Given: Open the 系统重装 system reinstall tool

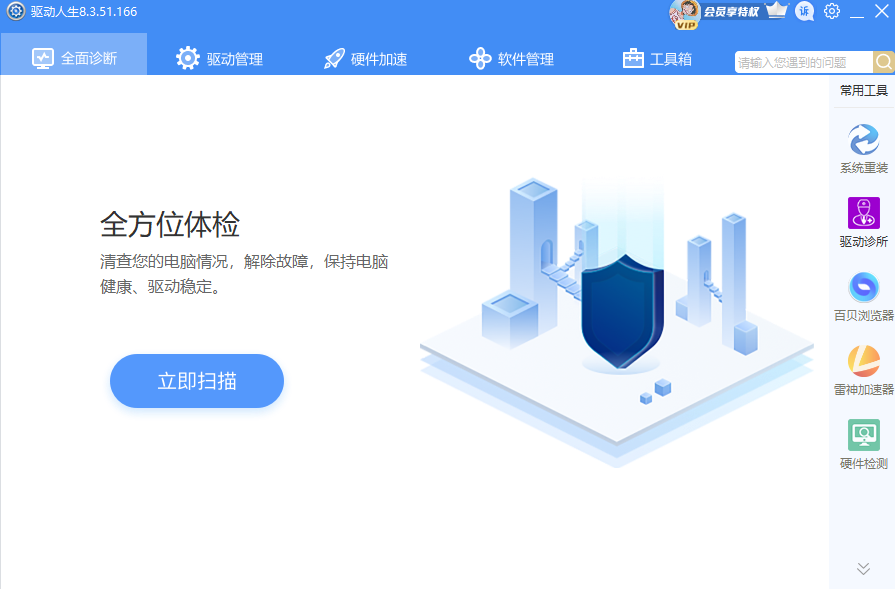Looking at the screenshot, I should 864,148.
